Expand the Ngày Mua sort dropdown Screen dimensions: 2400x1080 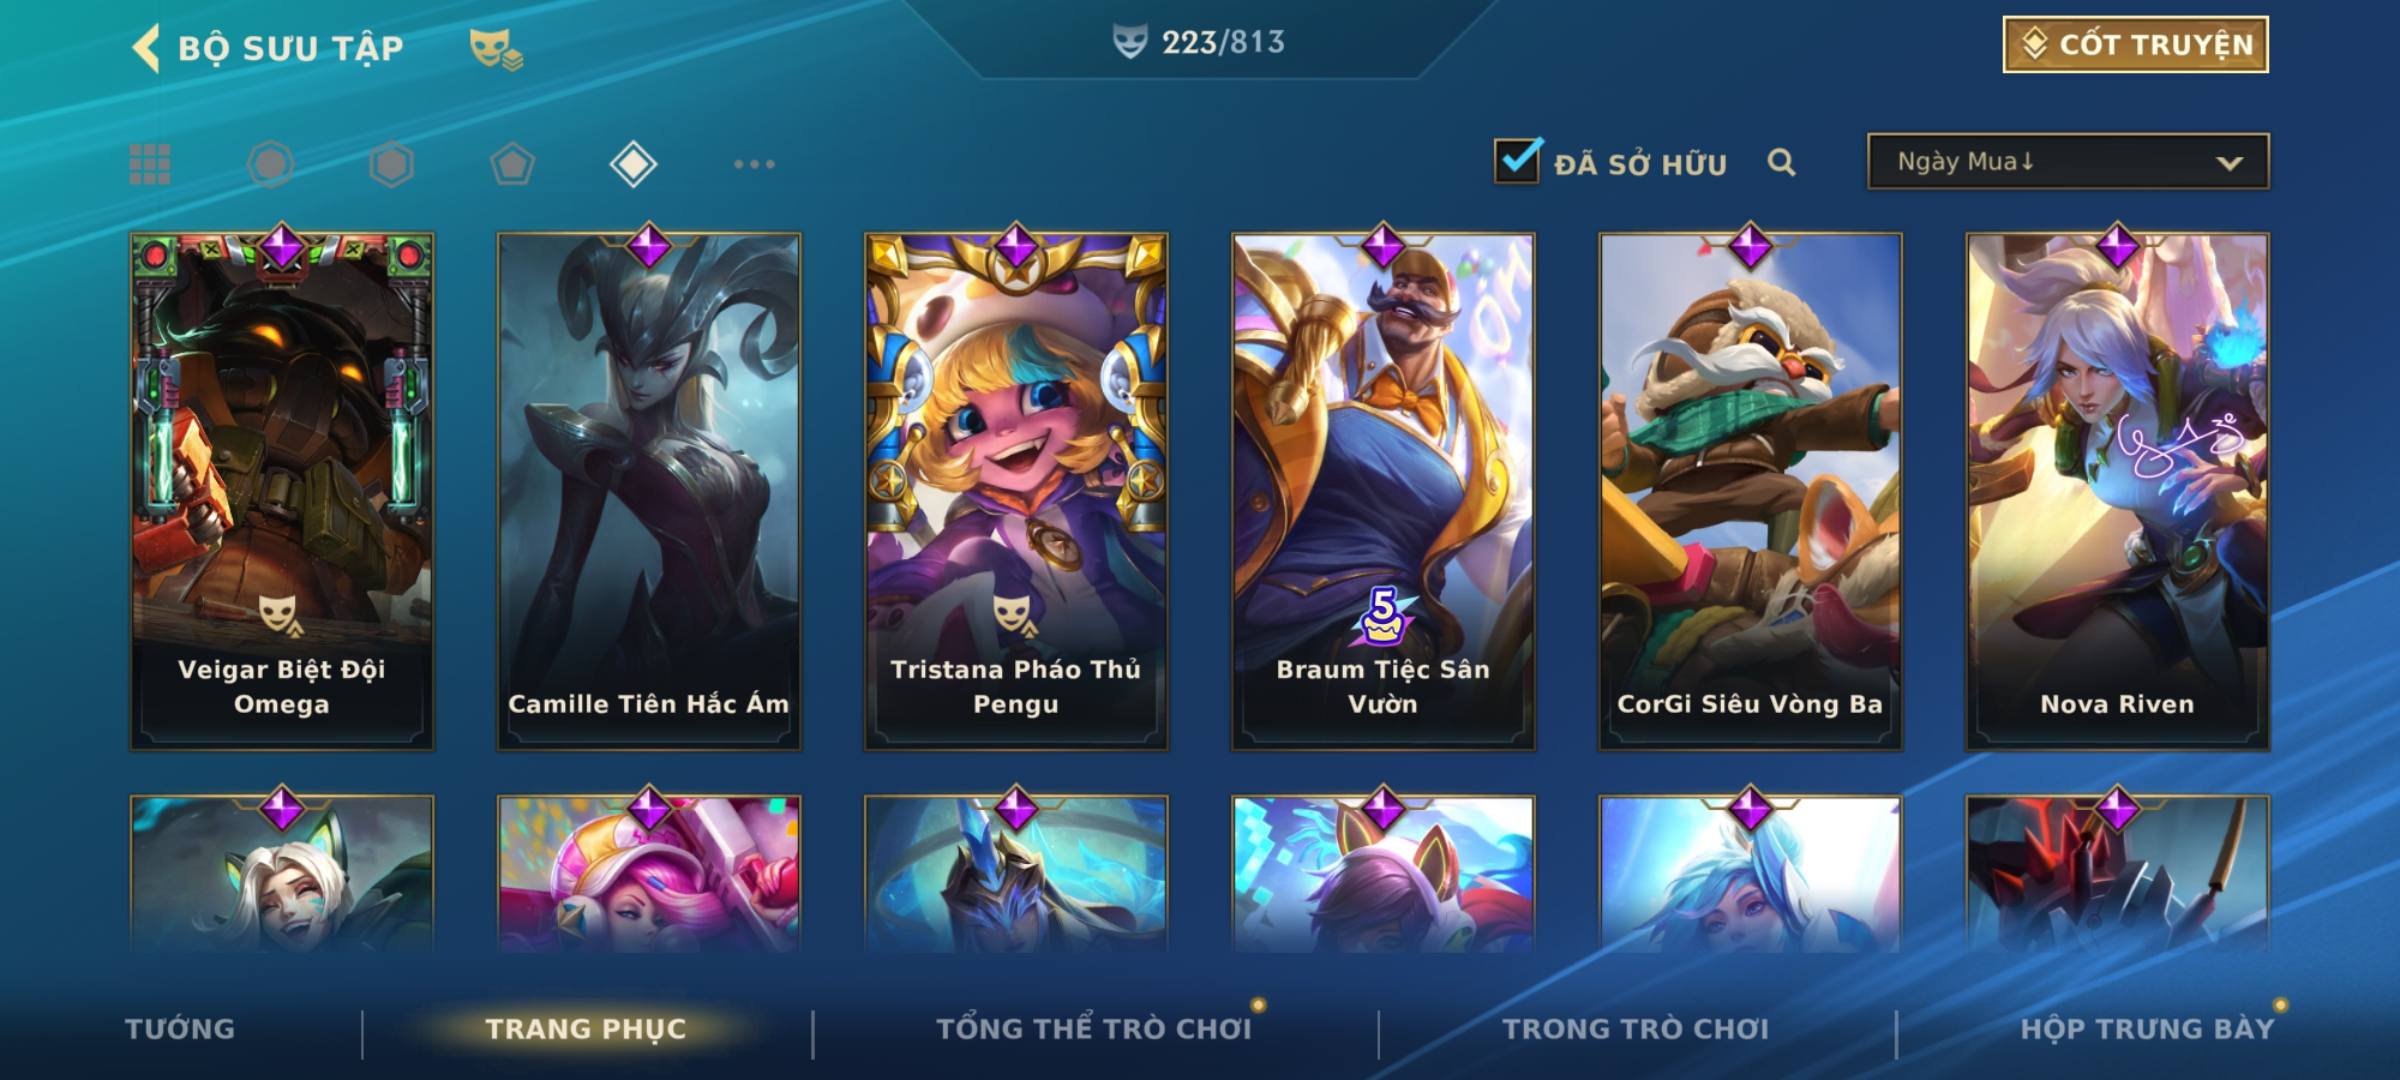[x=2068, y=161]
